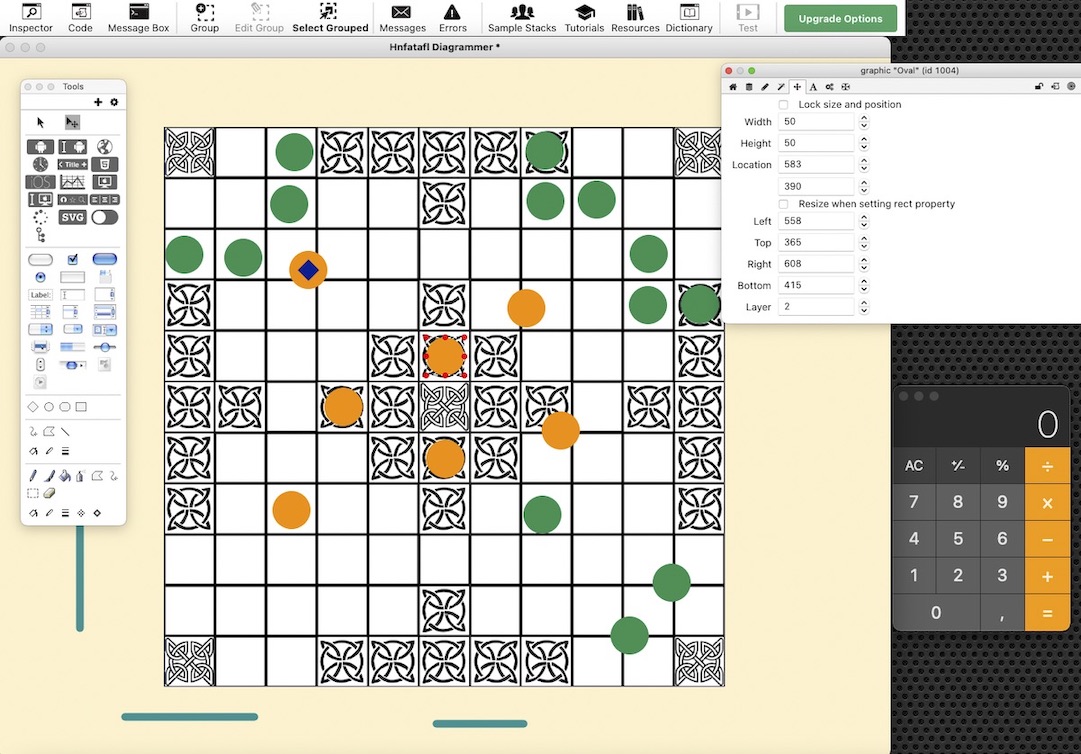The height and width of the screenshot is (754, 1081).
Task: Open the Message Box from the toolbar
Action: tap(138, 17)
